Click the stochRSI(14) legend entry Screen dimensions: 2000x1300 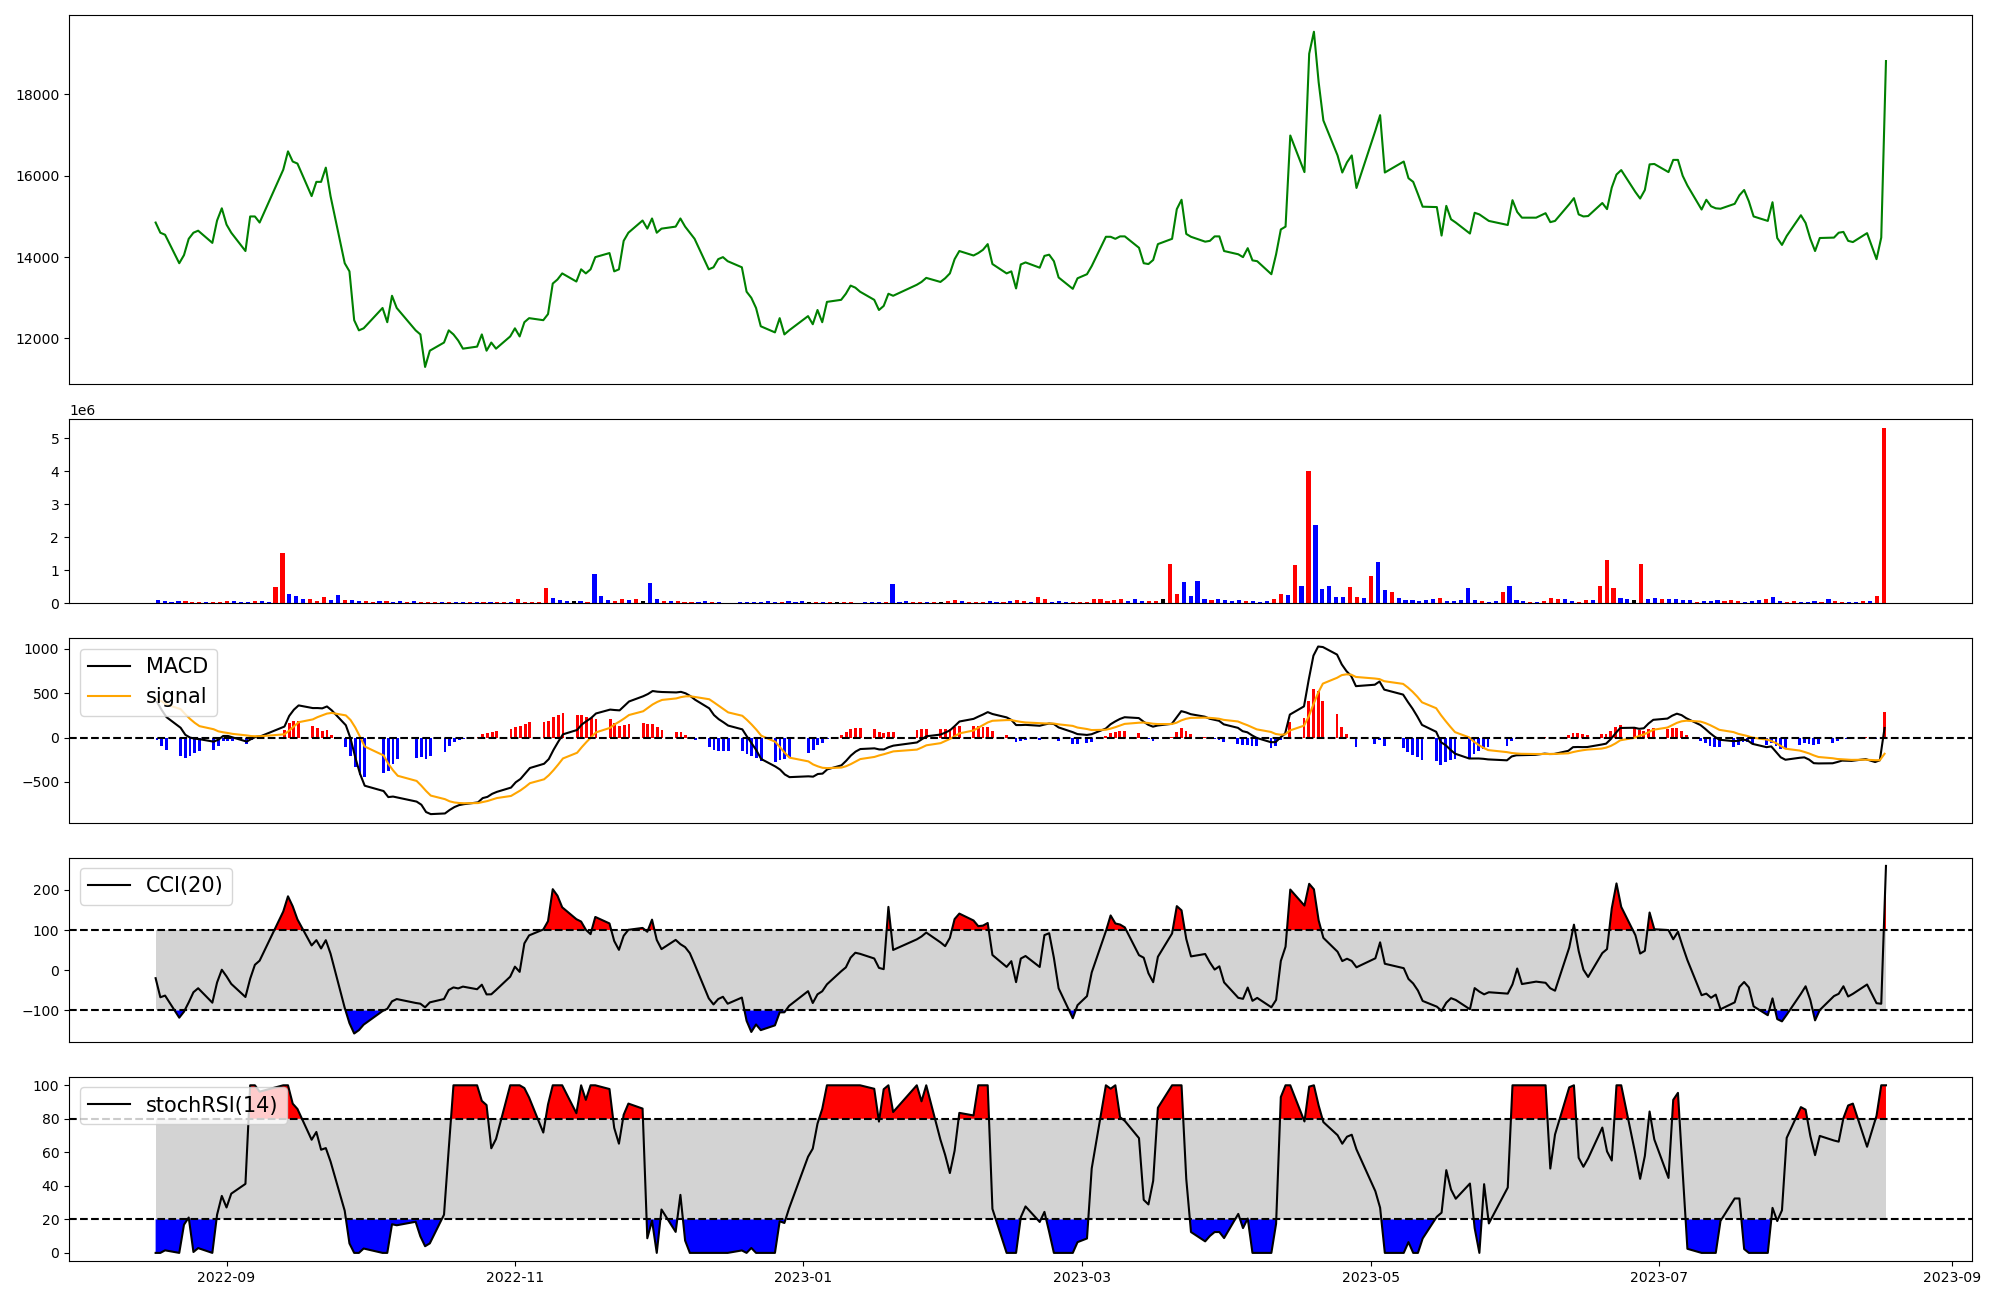[x=210, y=1105]
